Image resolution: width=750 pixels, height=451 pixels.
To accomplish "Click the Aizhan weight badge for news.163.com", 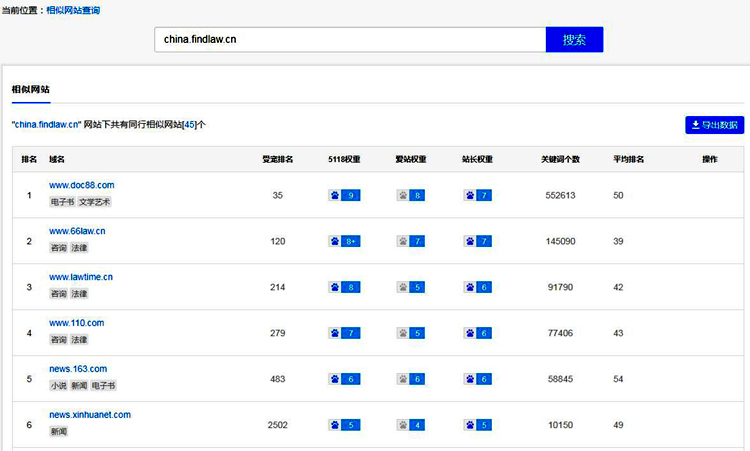I will 411,379.
